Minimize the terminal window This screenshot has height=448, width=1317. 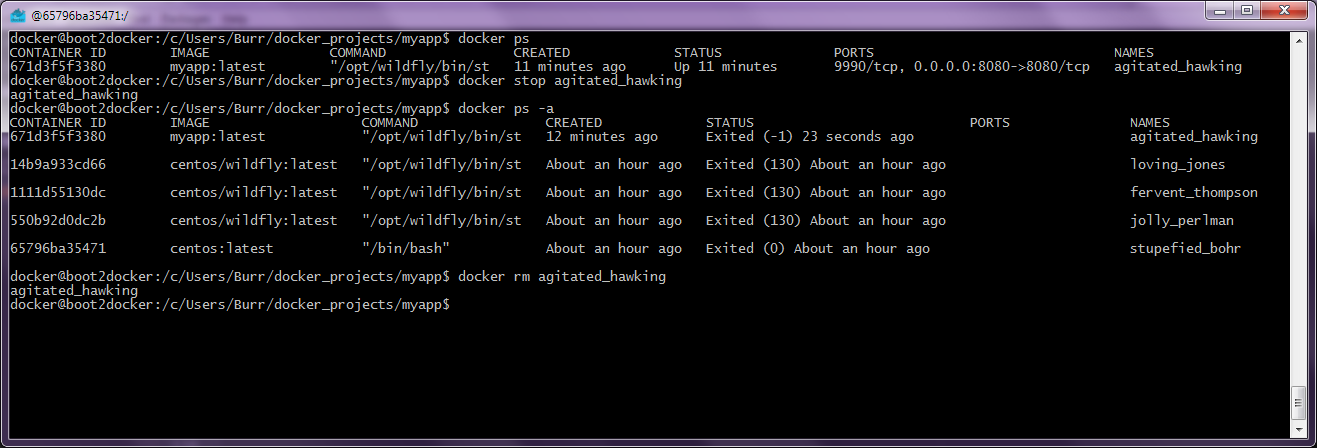coord(1219,10)
